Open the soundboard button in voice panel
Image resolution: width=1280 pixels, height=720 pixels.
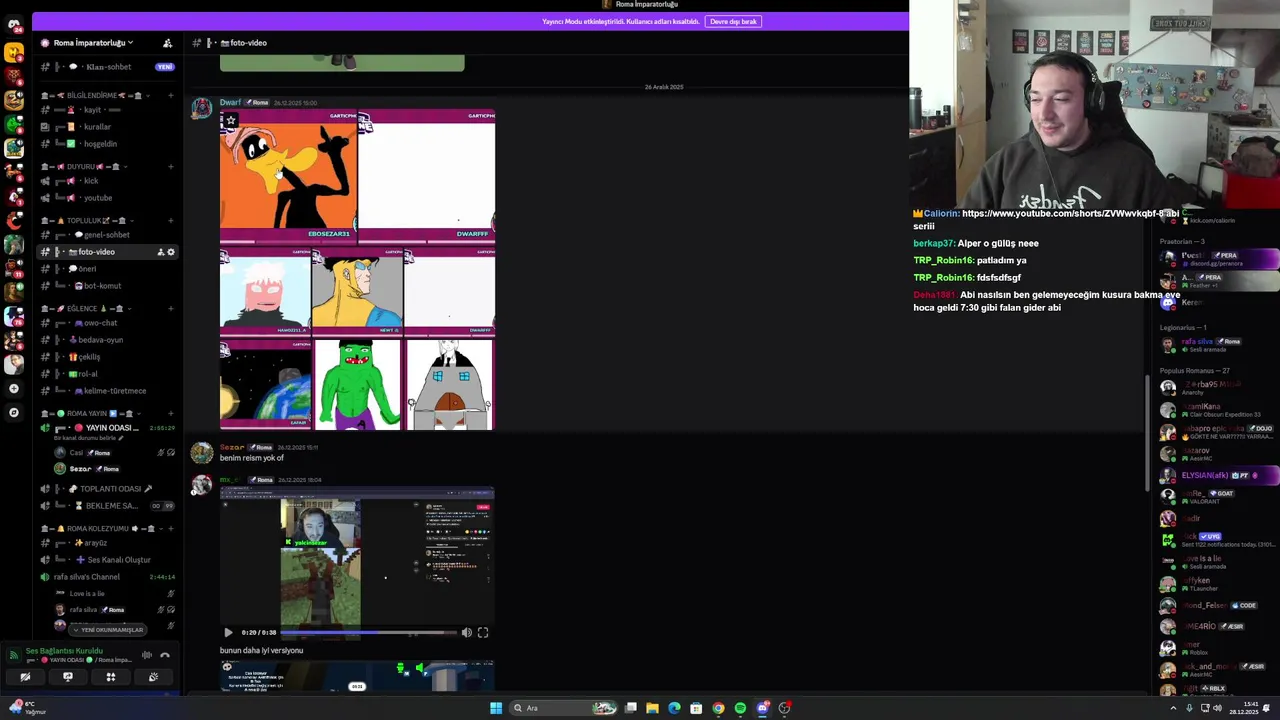point(153,677)
